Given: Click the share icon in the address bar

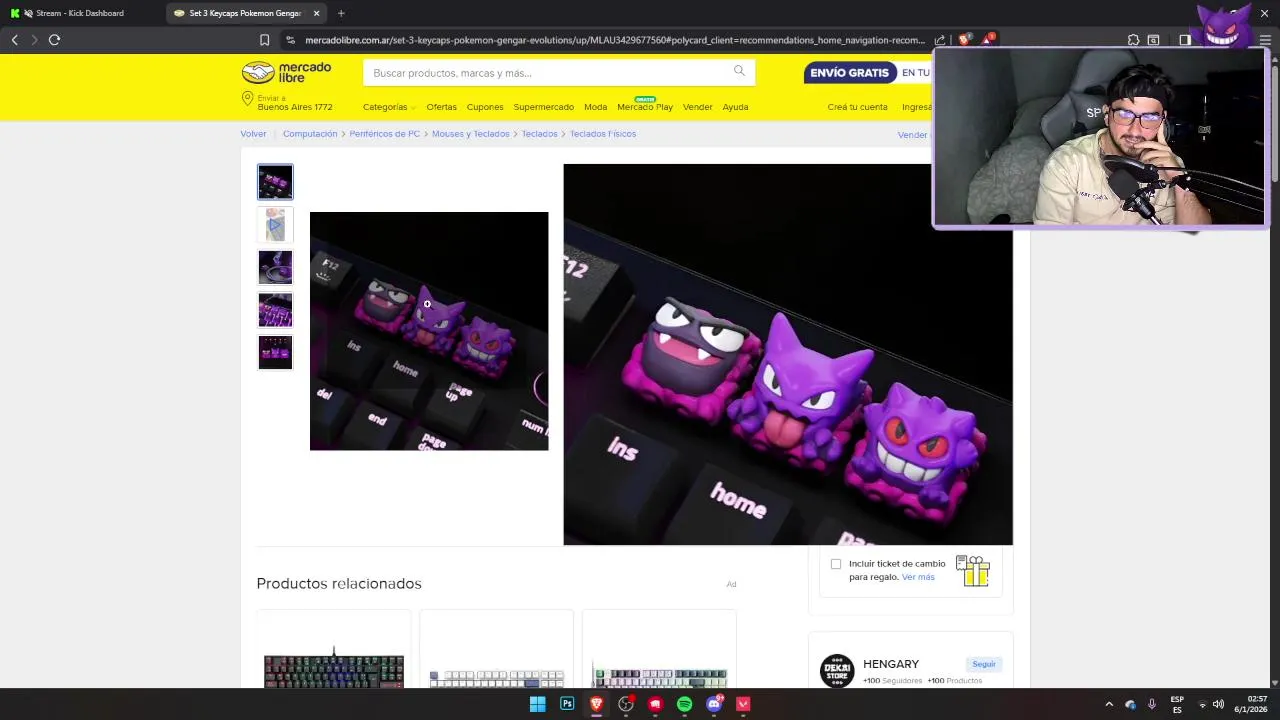Looking at the screenshot, I should point(940,40).
